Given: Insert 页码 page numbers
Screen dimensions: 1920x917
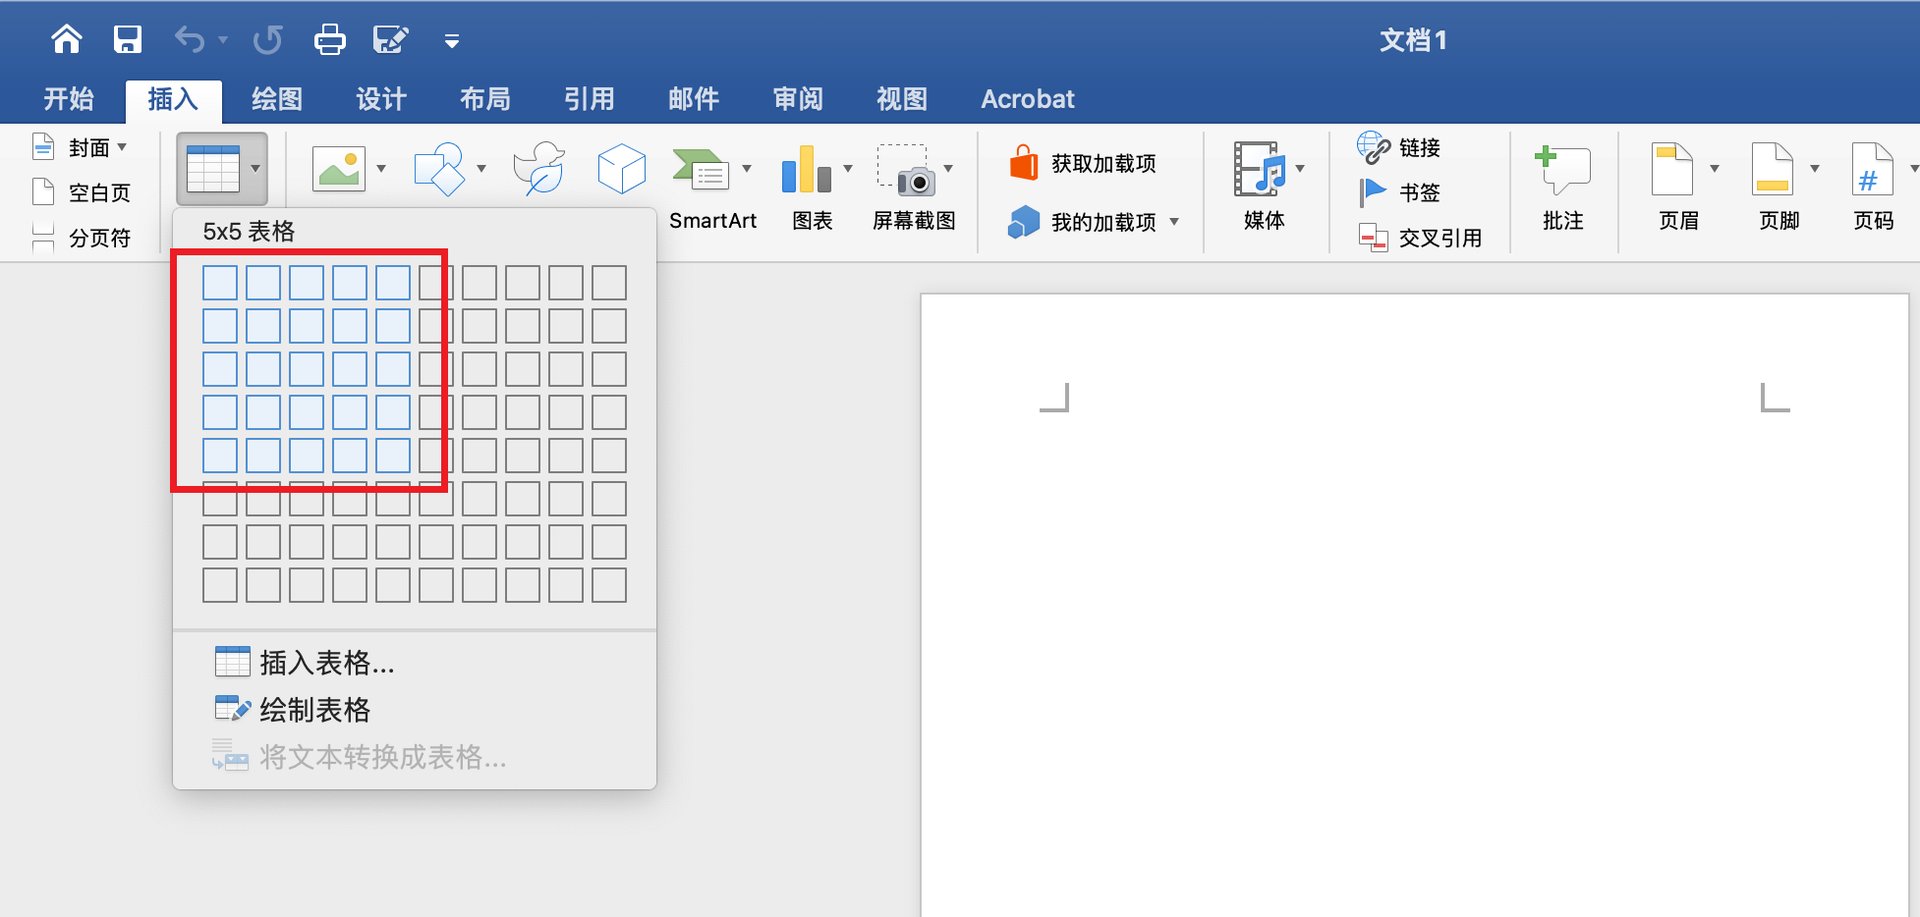Looking at the screenshot, I should 1872,190.
